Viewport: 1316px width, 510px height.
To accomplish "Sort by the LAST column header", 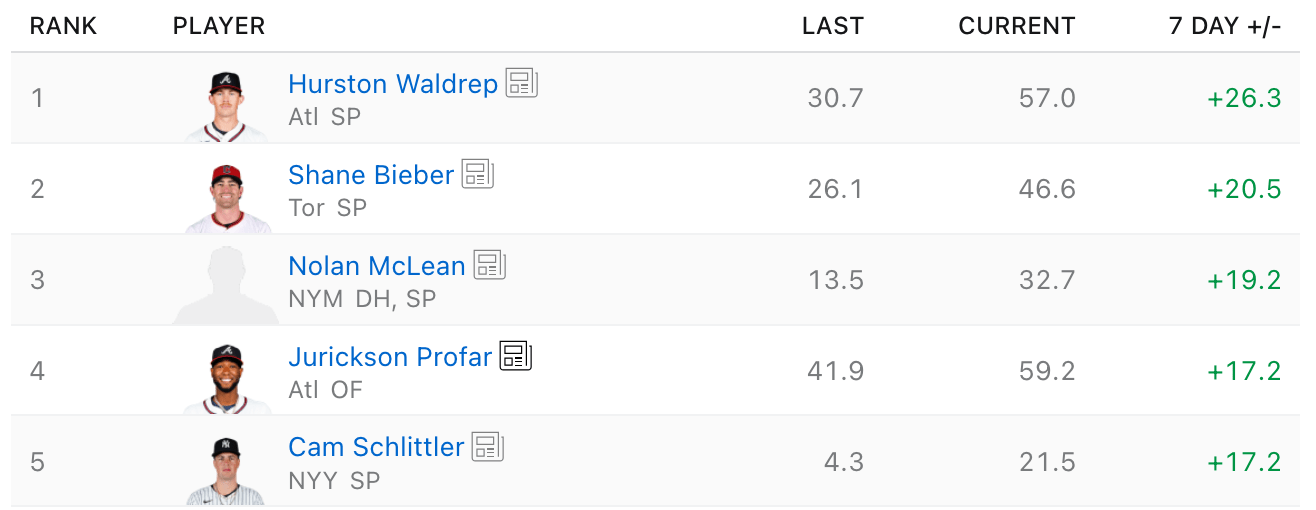I will tap(833, 27).
